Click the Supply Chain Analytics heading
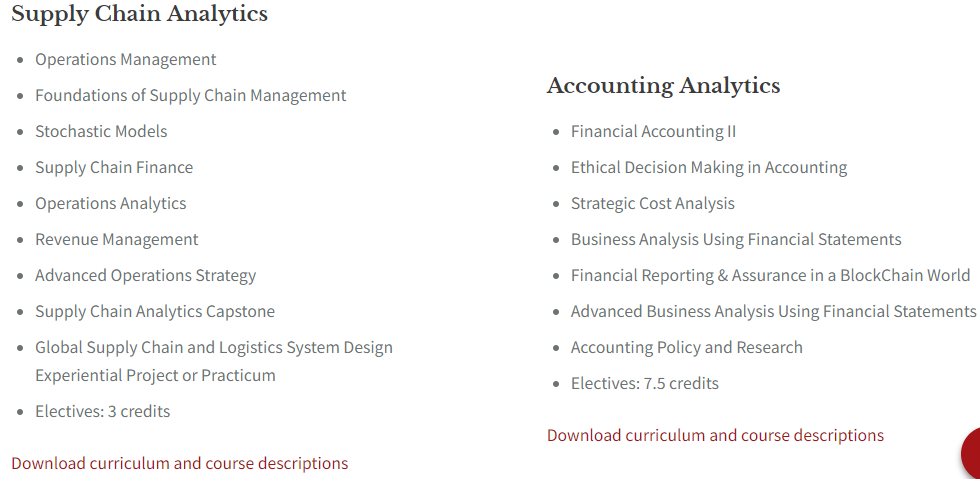Screen dimensions: 980x479 [139, 14]
